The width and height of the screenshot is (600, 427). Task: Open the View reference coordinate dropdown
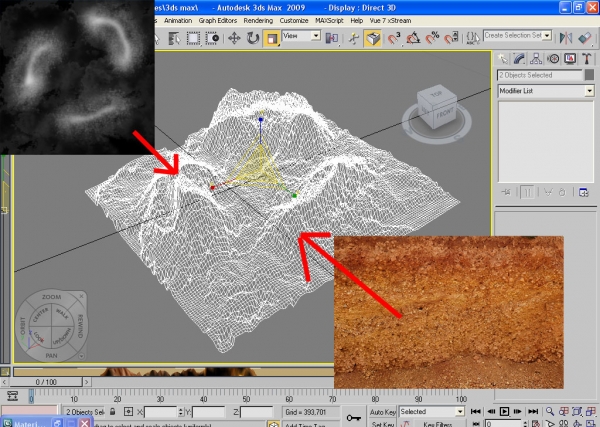coord(301,36)
